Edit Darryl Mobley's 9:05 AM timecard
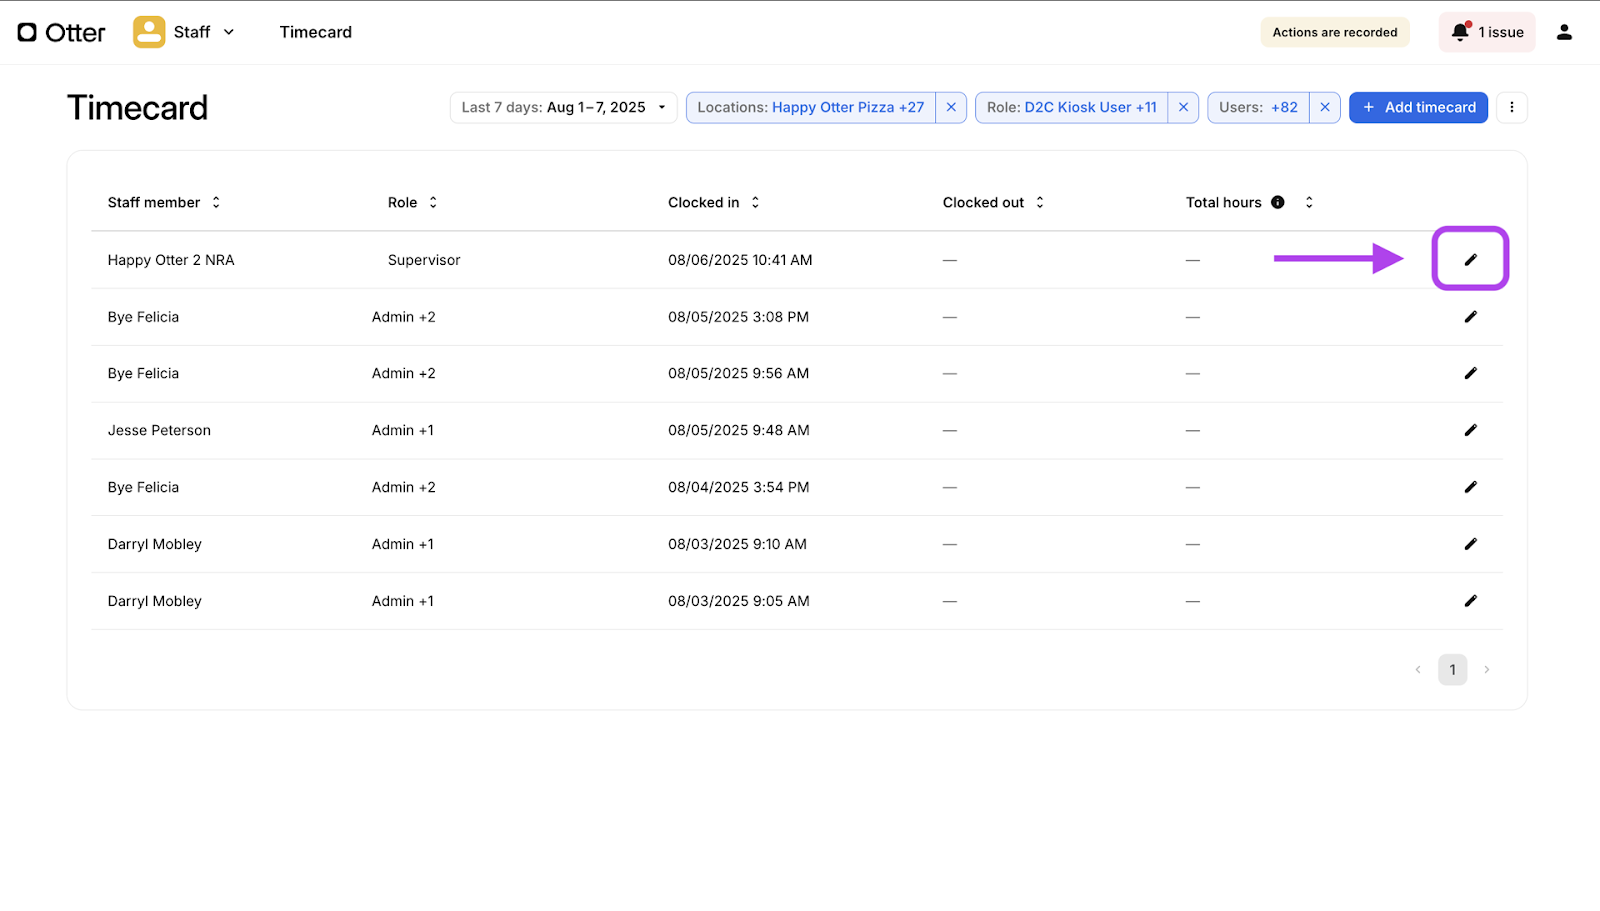 point(1470,601)
